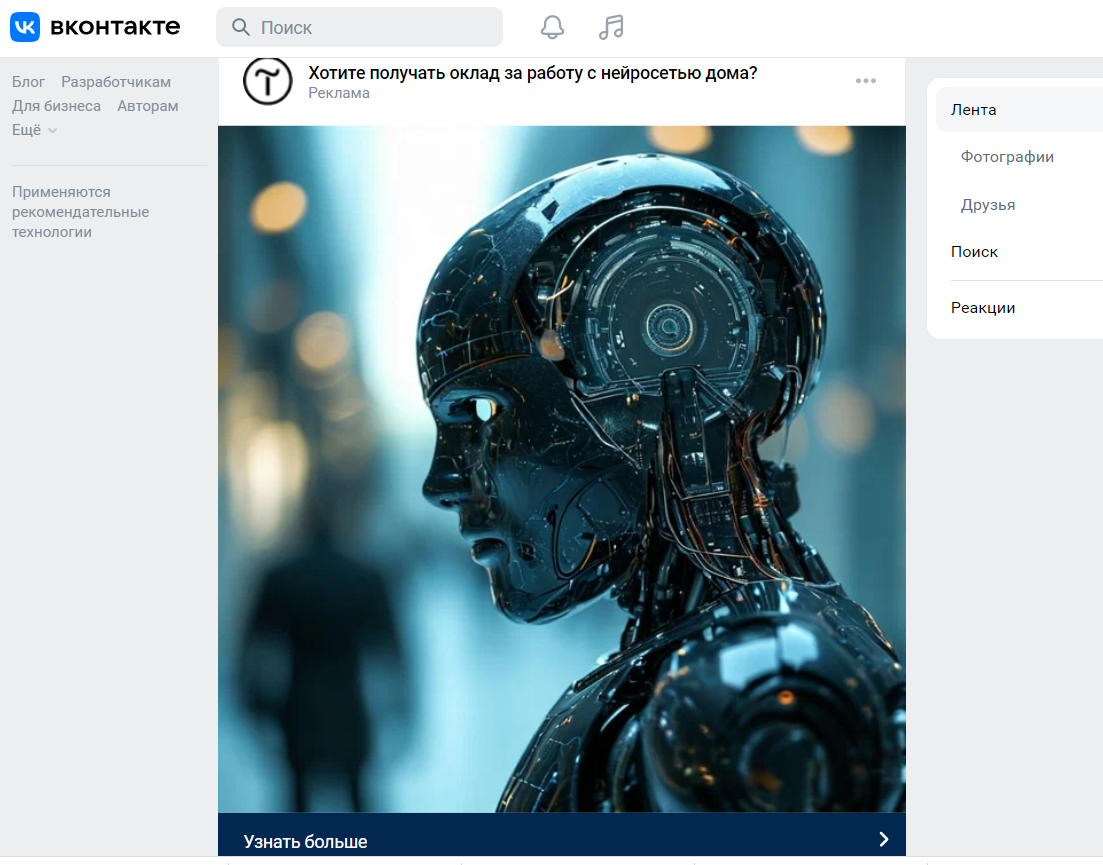Open the ad post three-dots menu
Screen dimensions: 1103x865
click(x=865, y=81)
